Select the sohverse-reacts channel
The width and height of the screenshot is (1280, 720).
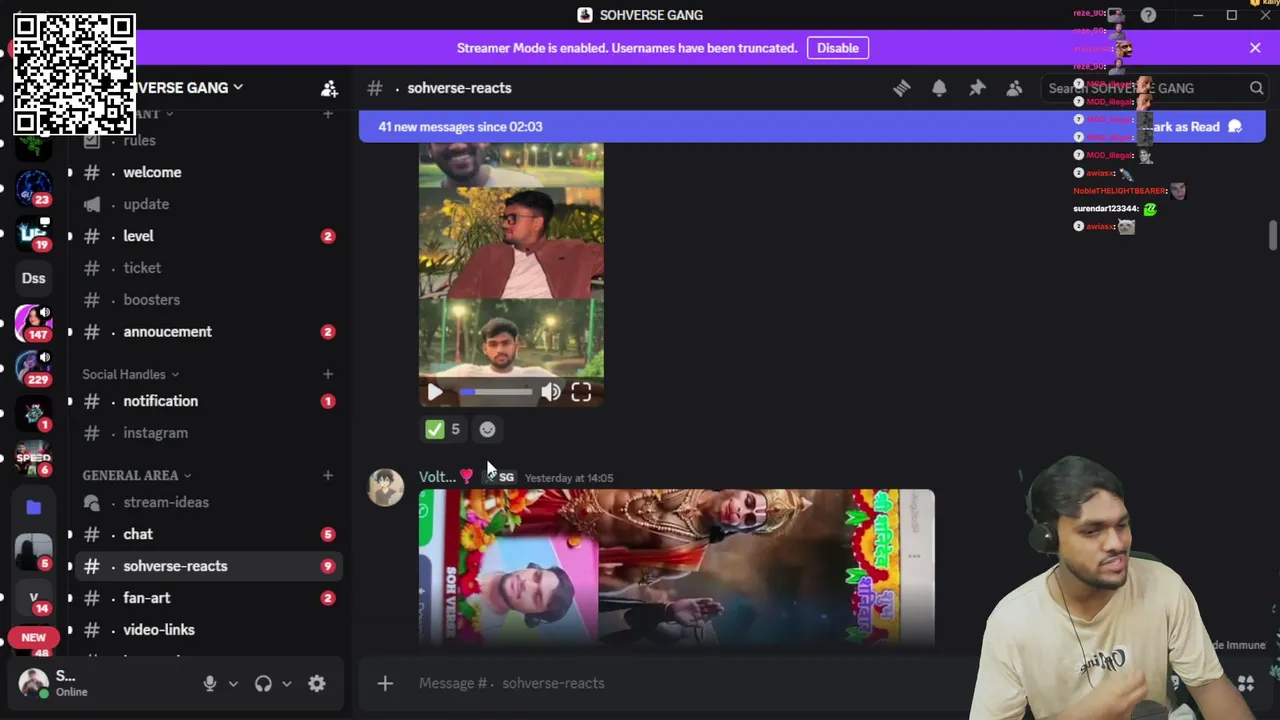click(x=207, y=566)
